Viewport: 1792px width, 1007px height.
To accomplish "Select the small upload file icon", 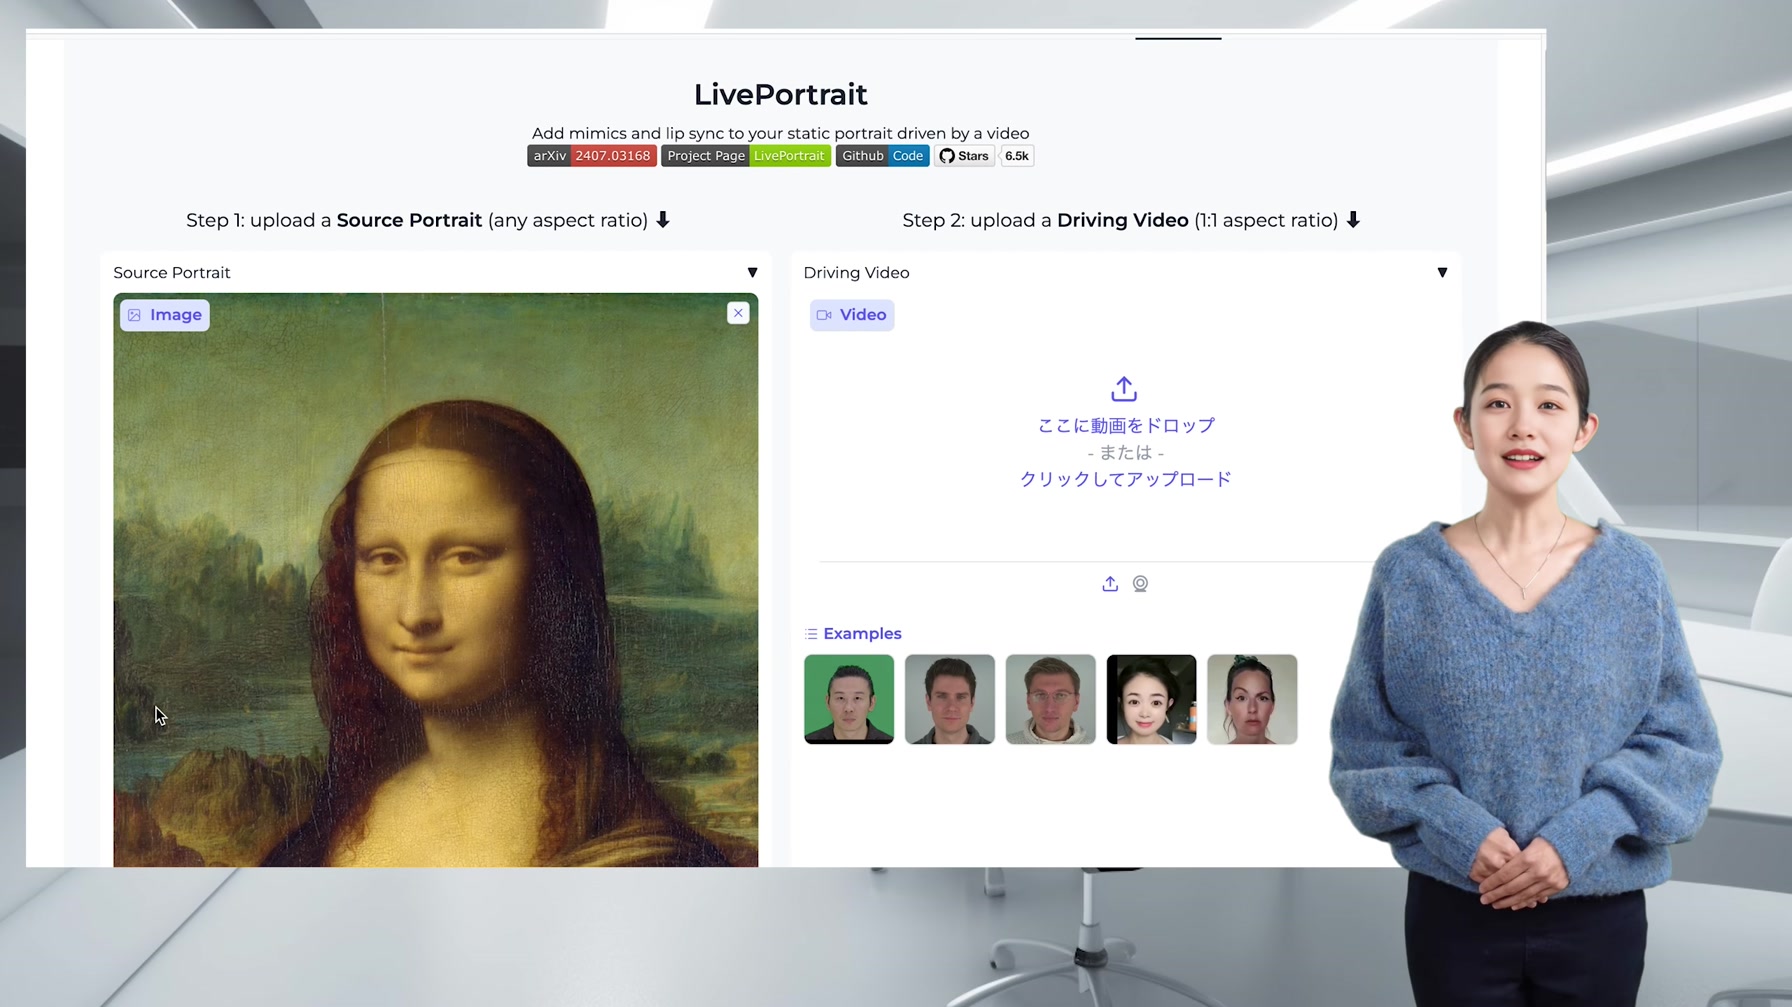I will pyautogui.click(x=1110, y=584).
